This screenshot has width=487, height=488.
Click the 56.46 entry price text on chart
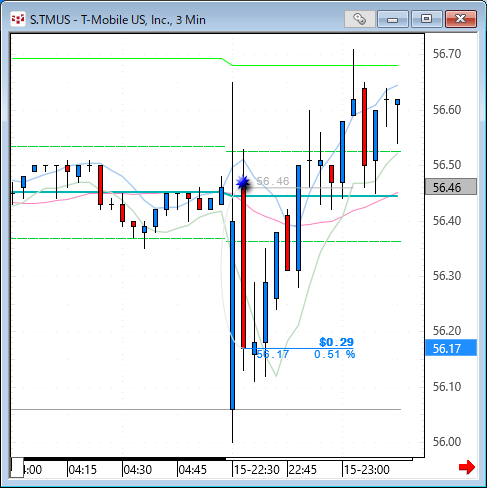tap(273, 181)
